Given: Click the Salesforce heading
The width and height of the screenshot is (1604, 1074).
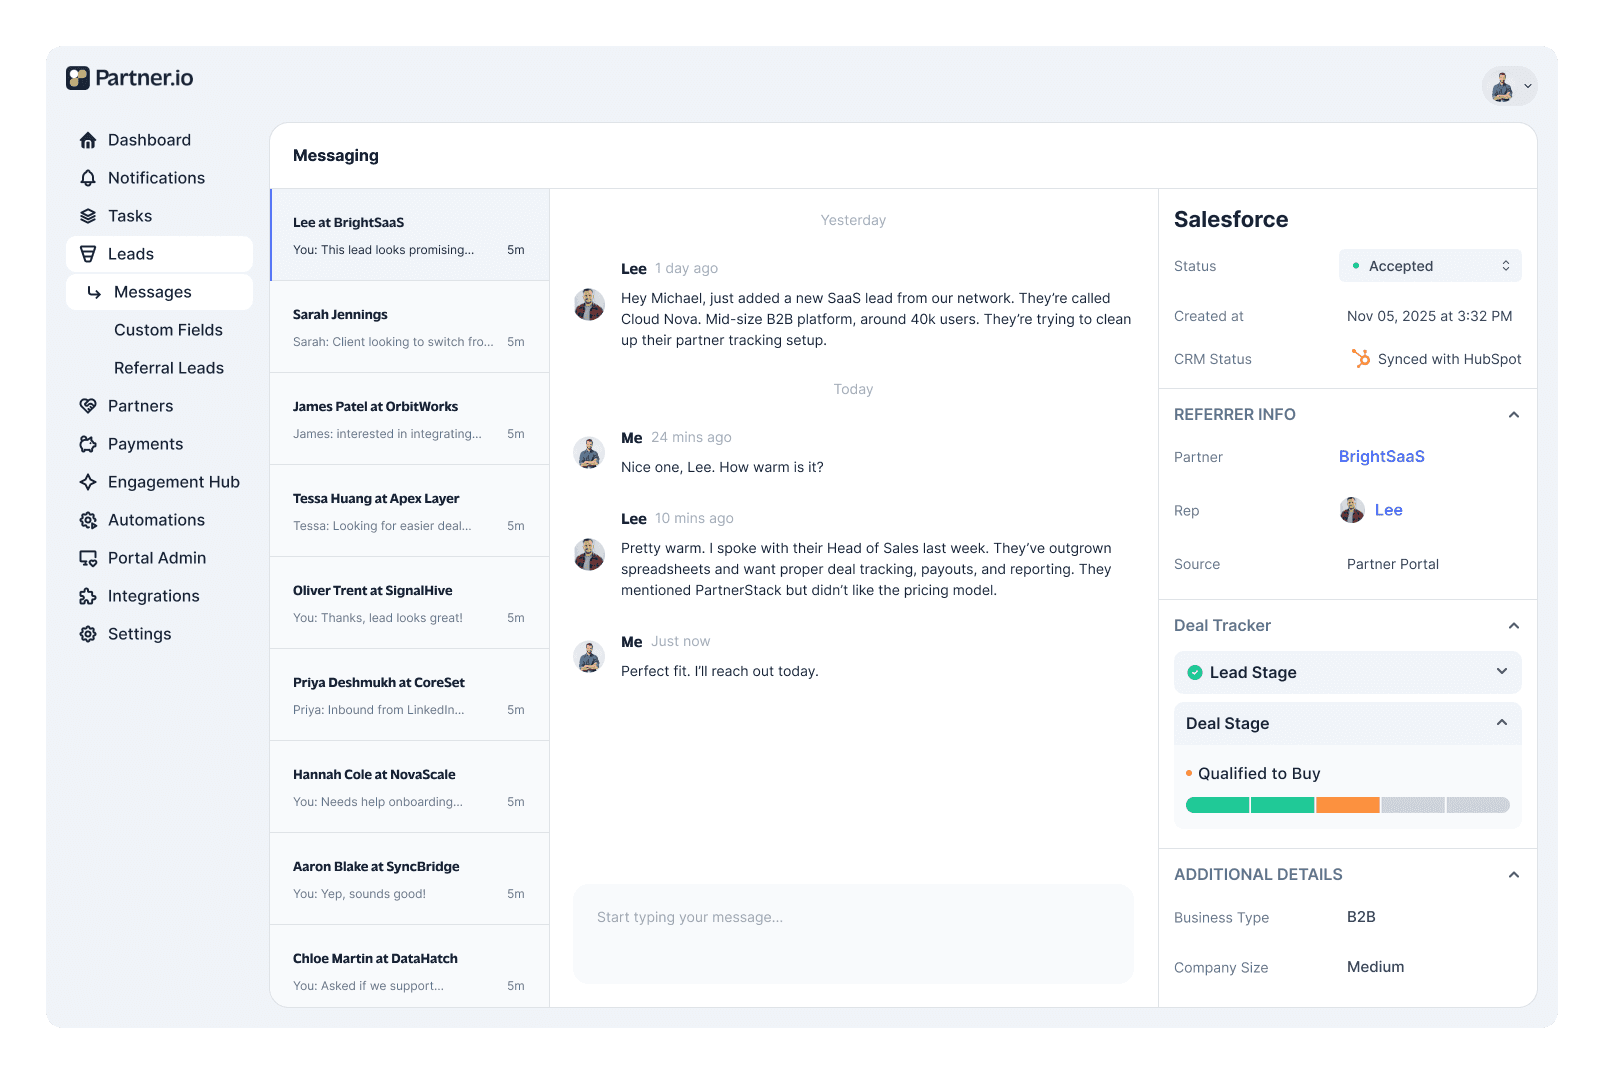Looking at the screenshot, I should tap(1231, 219).
